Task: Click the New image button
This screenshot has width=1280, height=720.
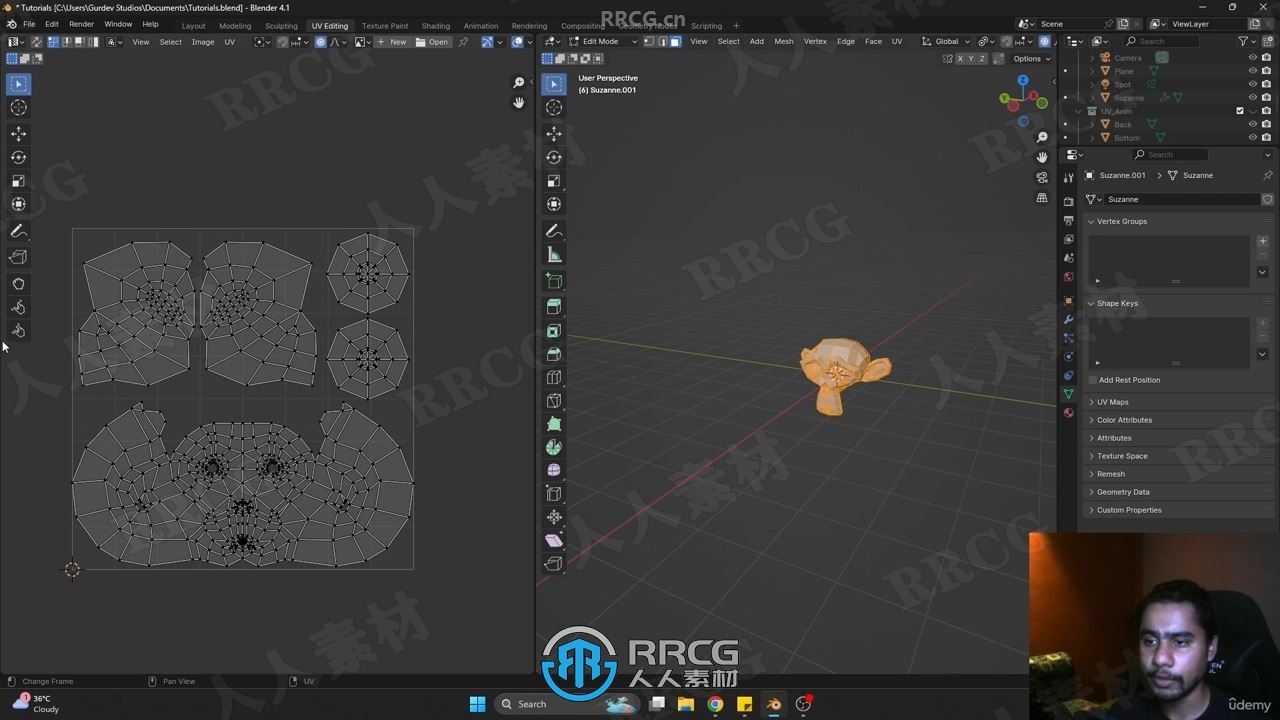Action: click(x=393, y=42)
